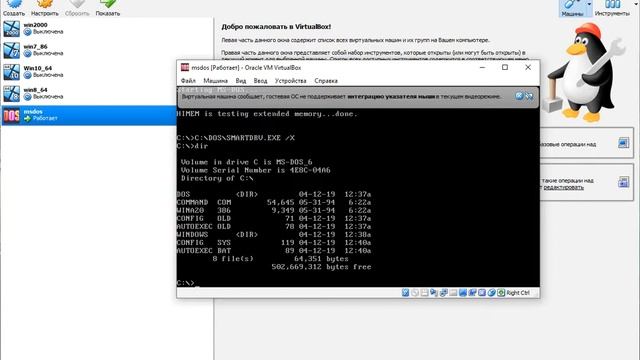
Task: Click the audio status bar icon
Action: (x=433, y=293)
